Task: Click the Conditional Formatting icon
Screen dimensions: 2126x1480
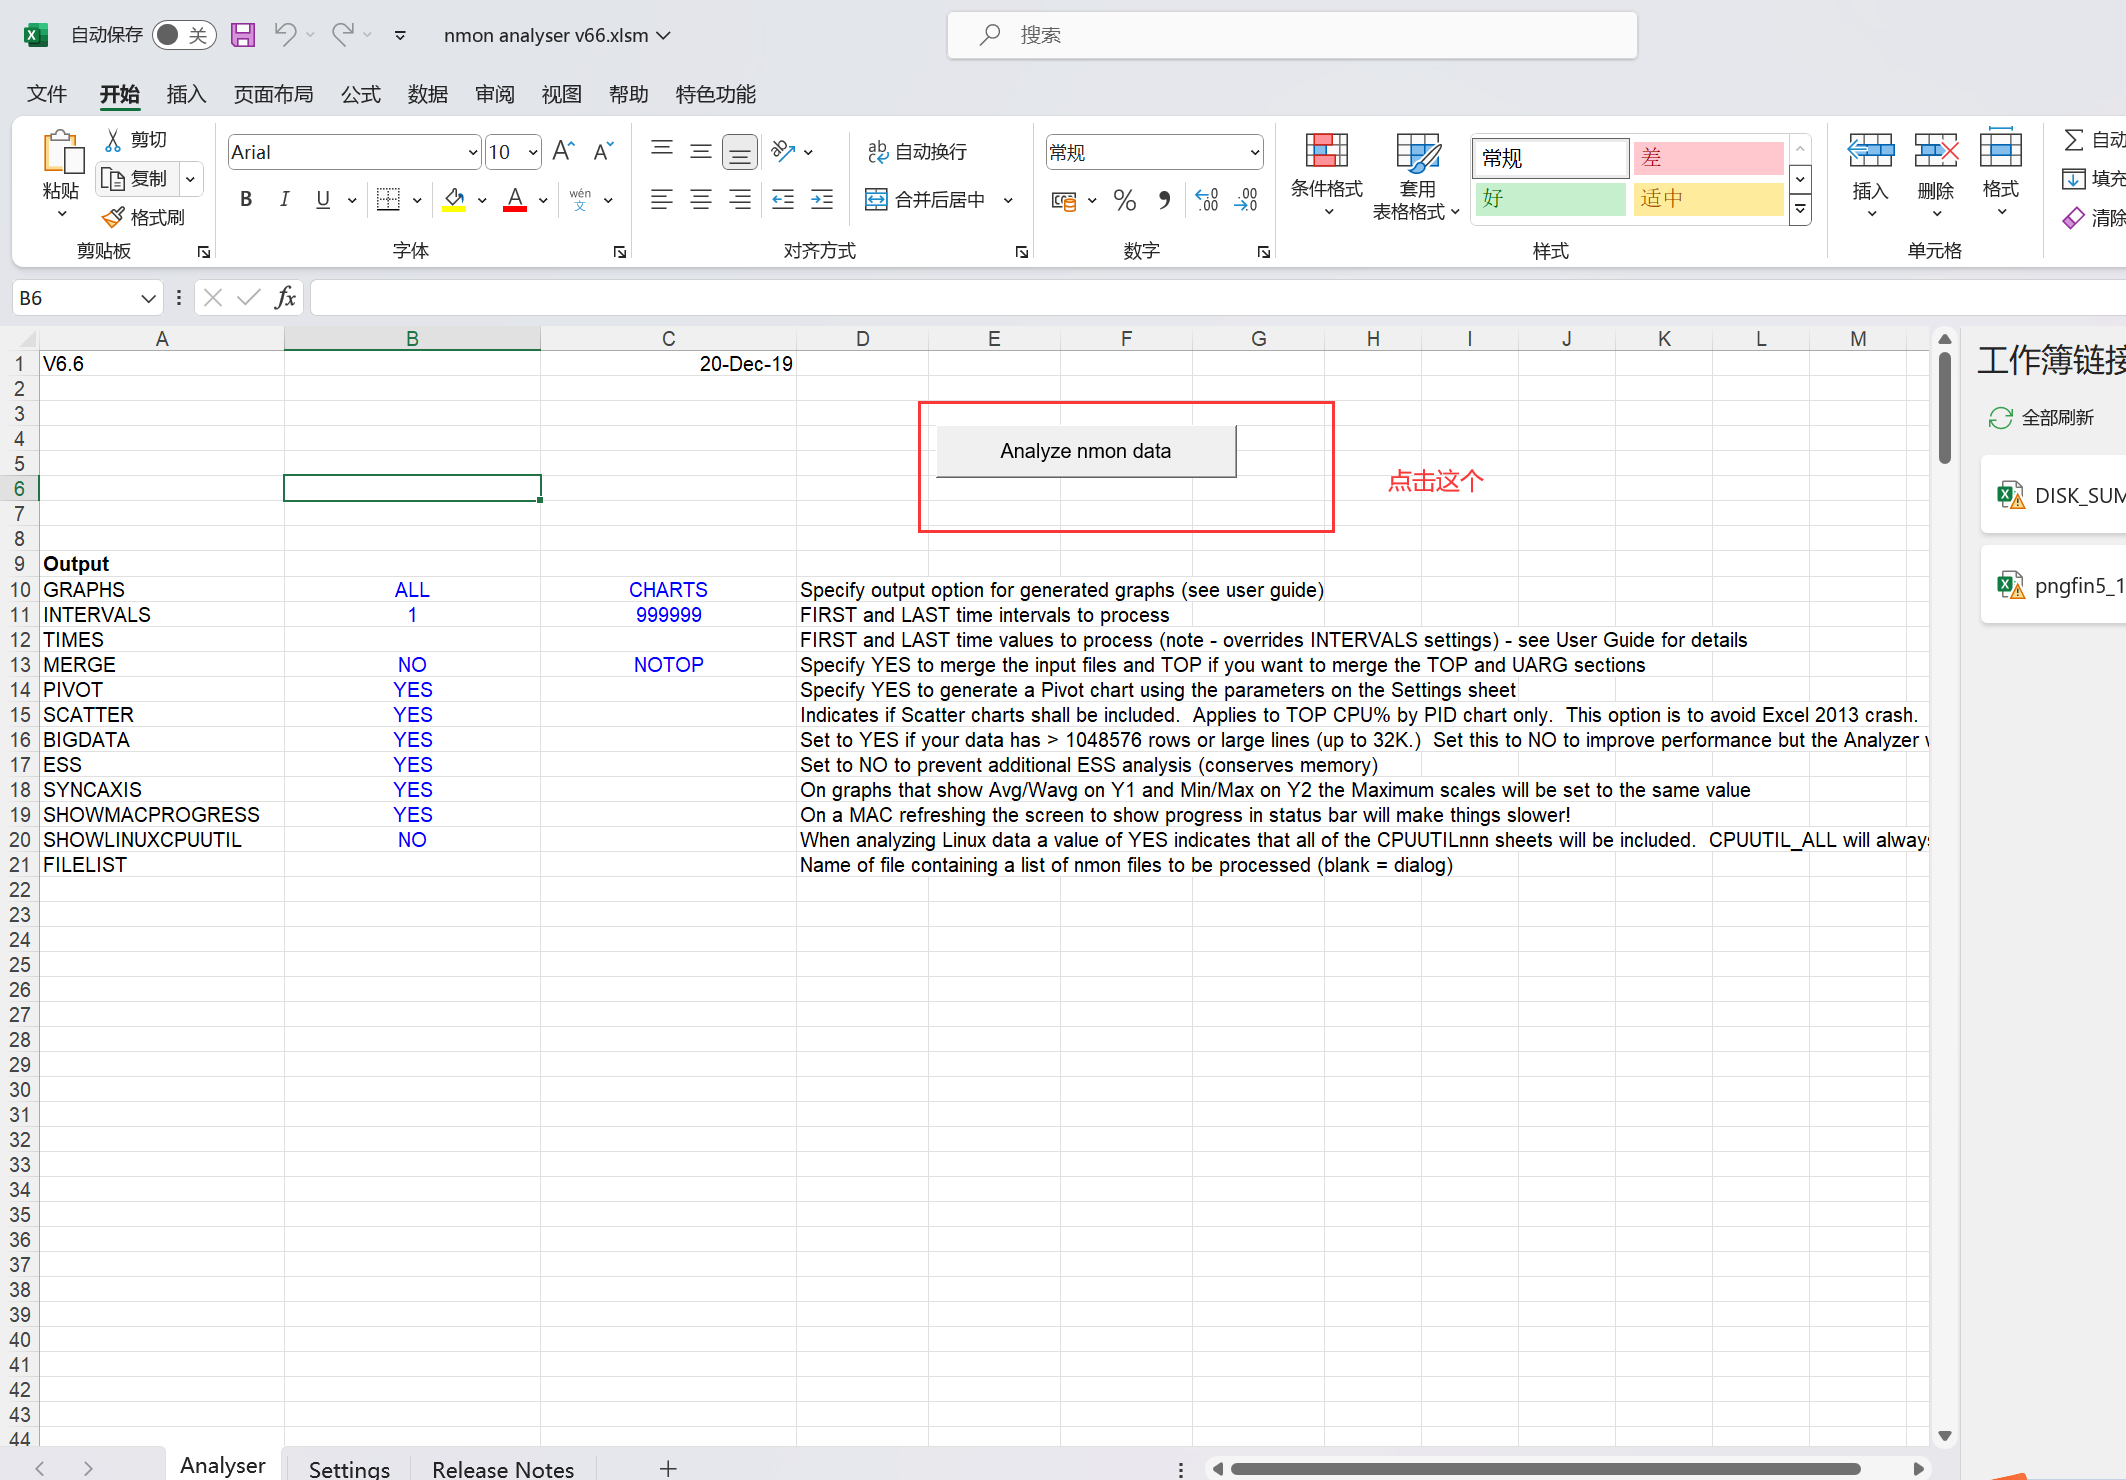Action: [1326, 152]
